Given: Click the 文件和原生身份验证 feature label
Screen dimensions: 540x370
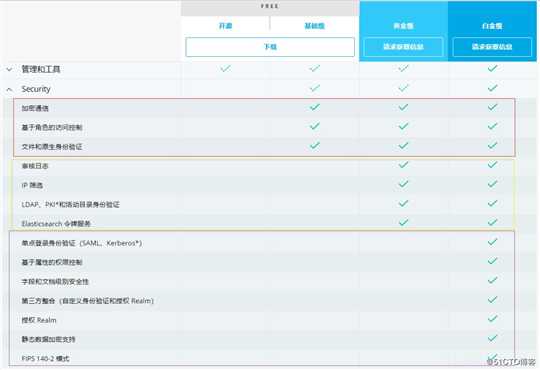Looking at the screenshot, I should pyautogui.click(x=52, y=147).
